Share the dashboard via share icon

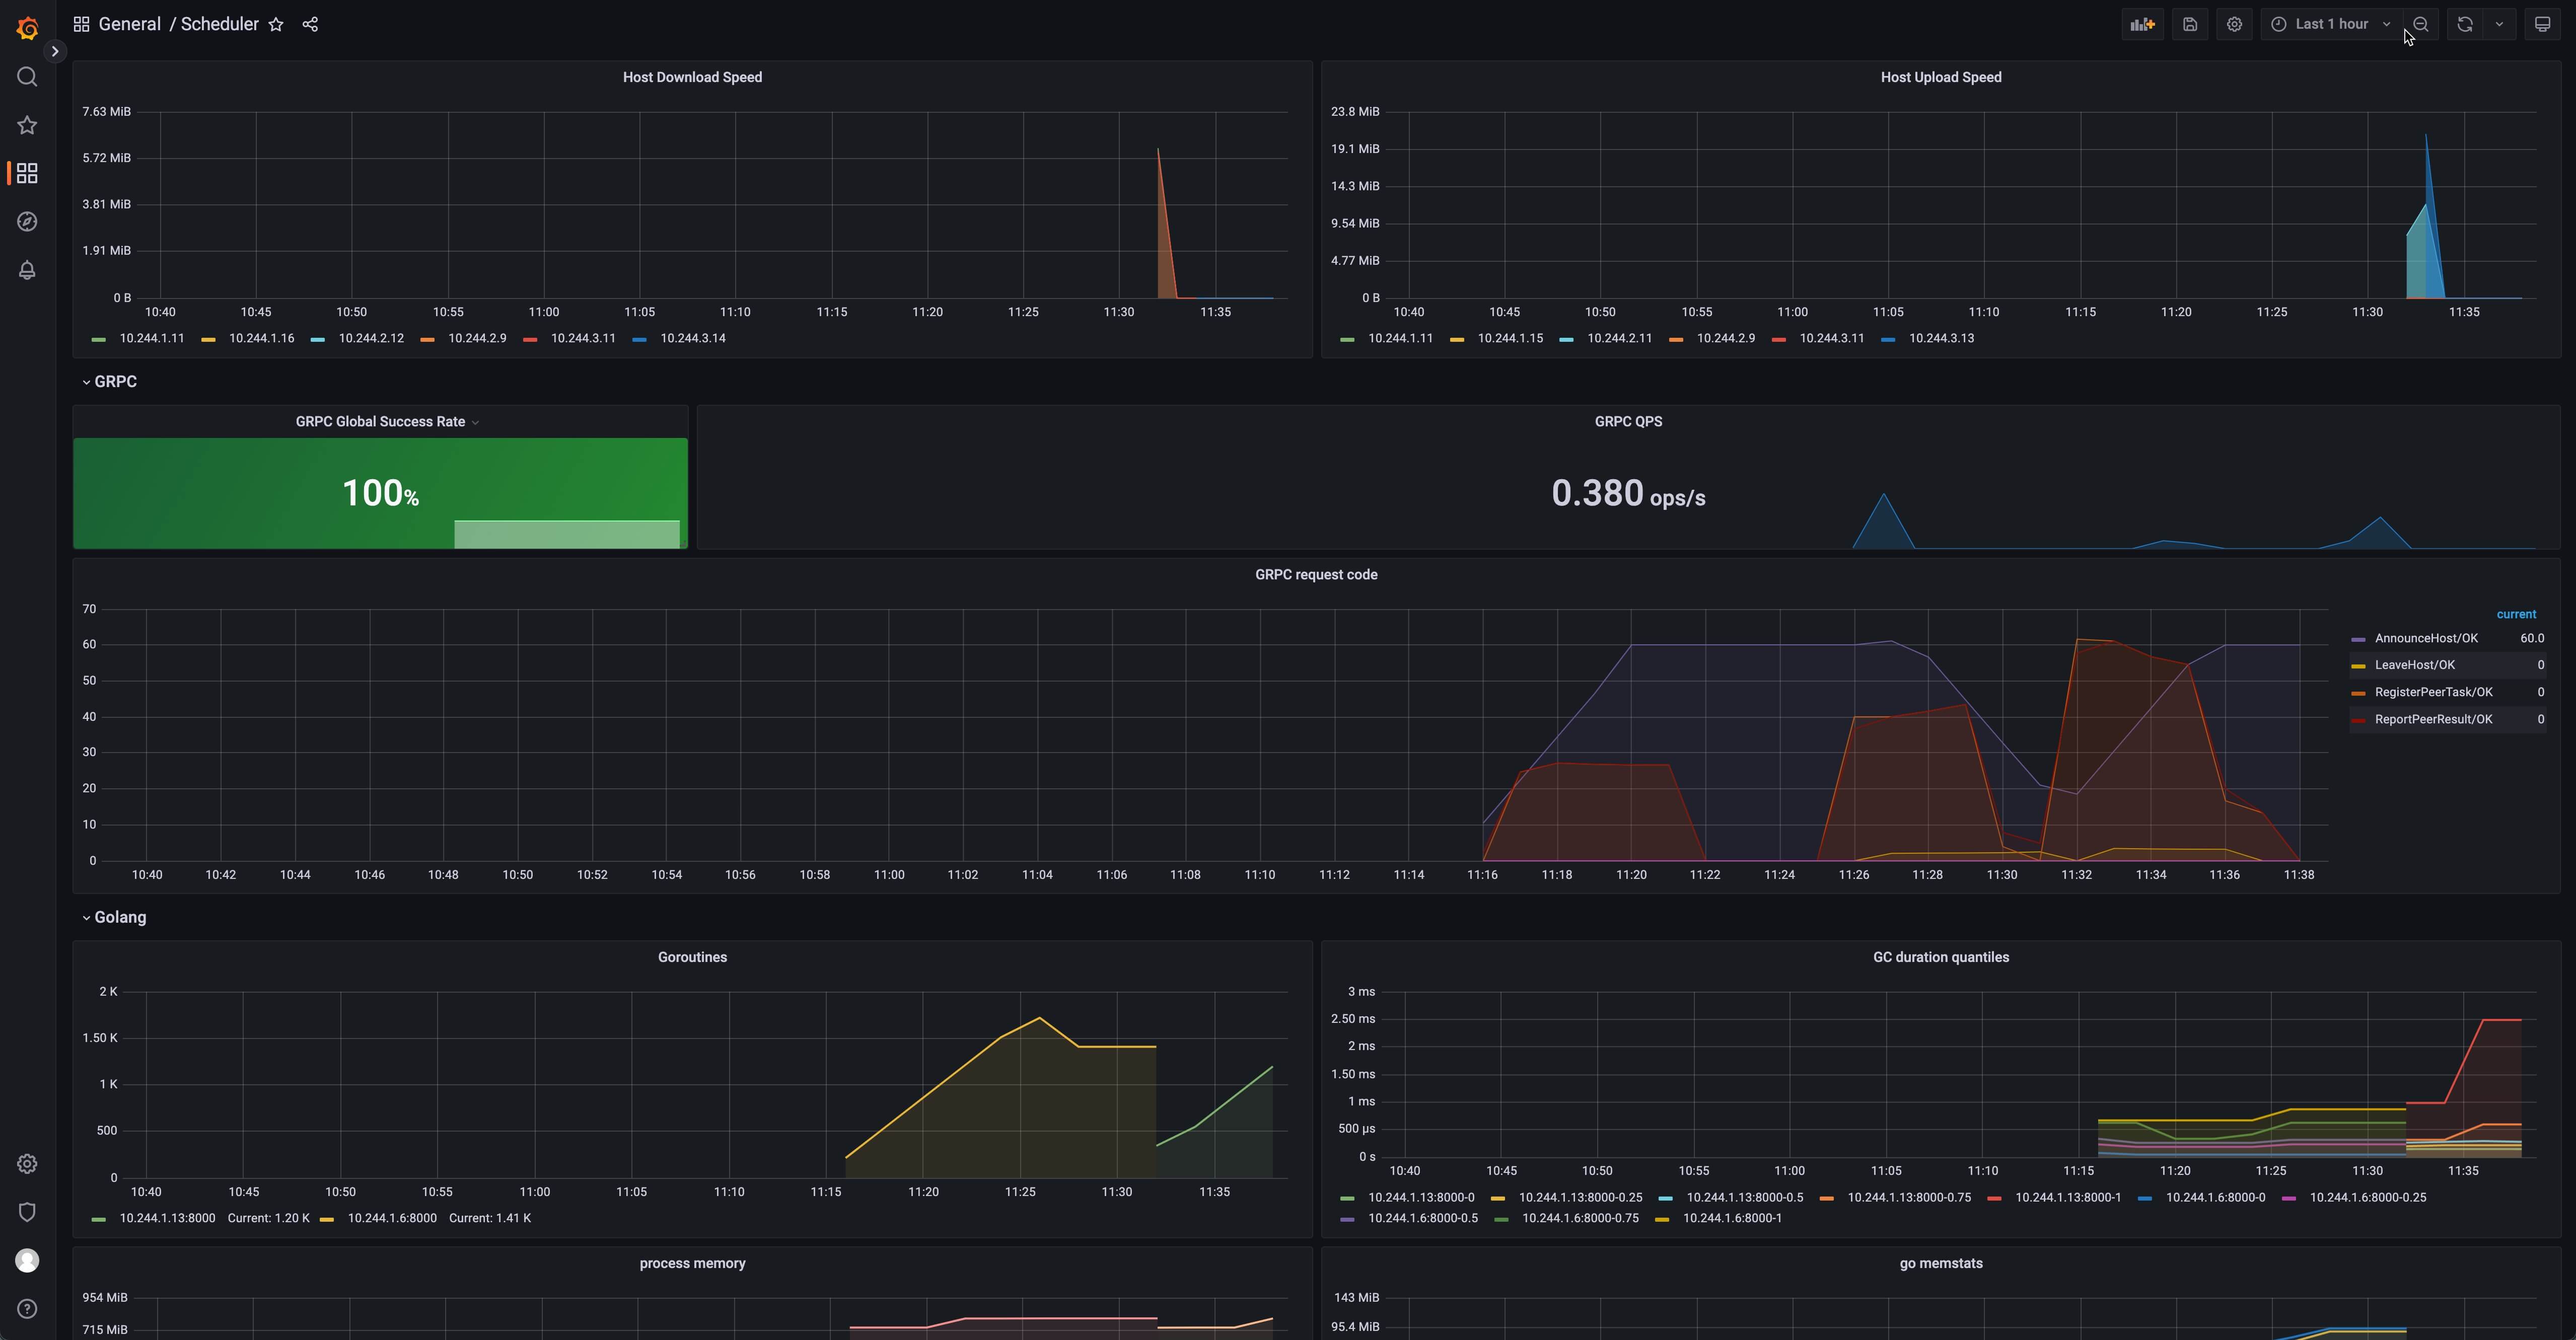[310, 24]
